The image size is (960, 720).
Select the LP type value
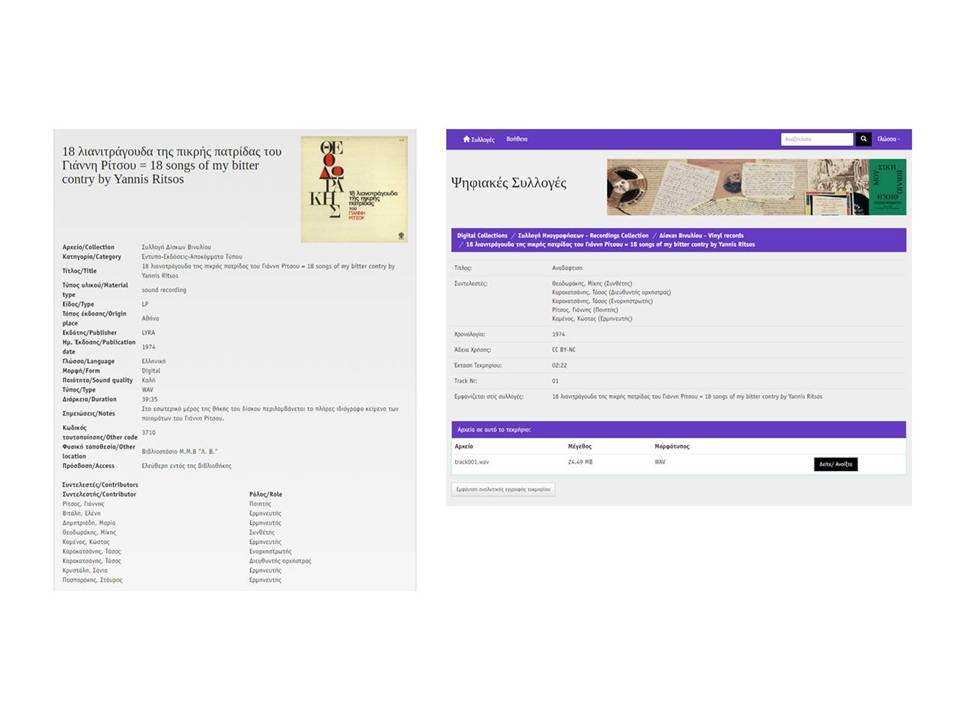pos(145,304)
